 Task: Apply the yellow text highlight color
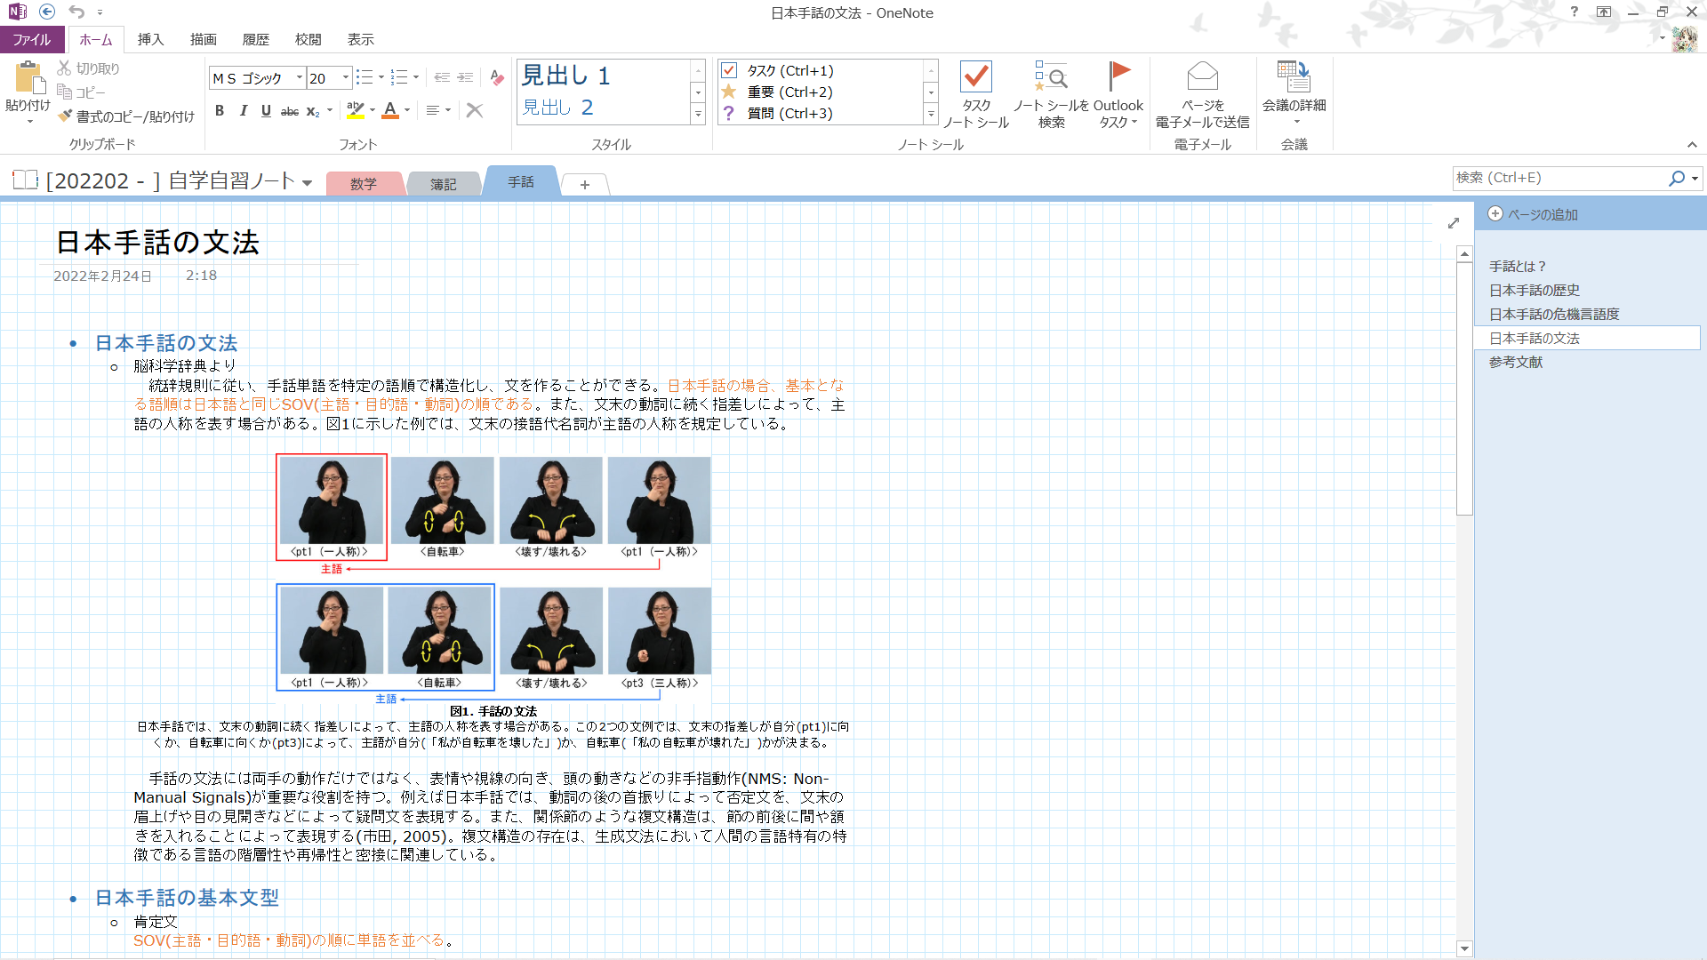355,110
